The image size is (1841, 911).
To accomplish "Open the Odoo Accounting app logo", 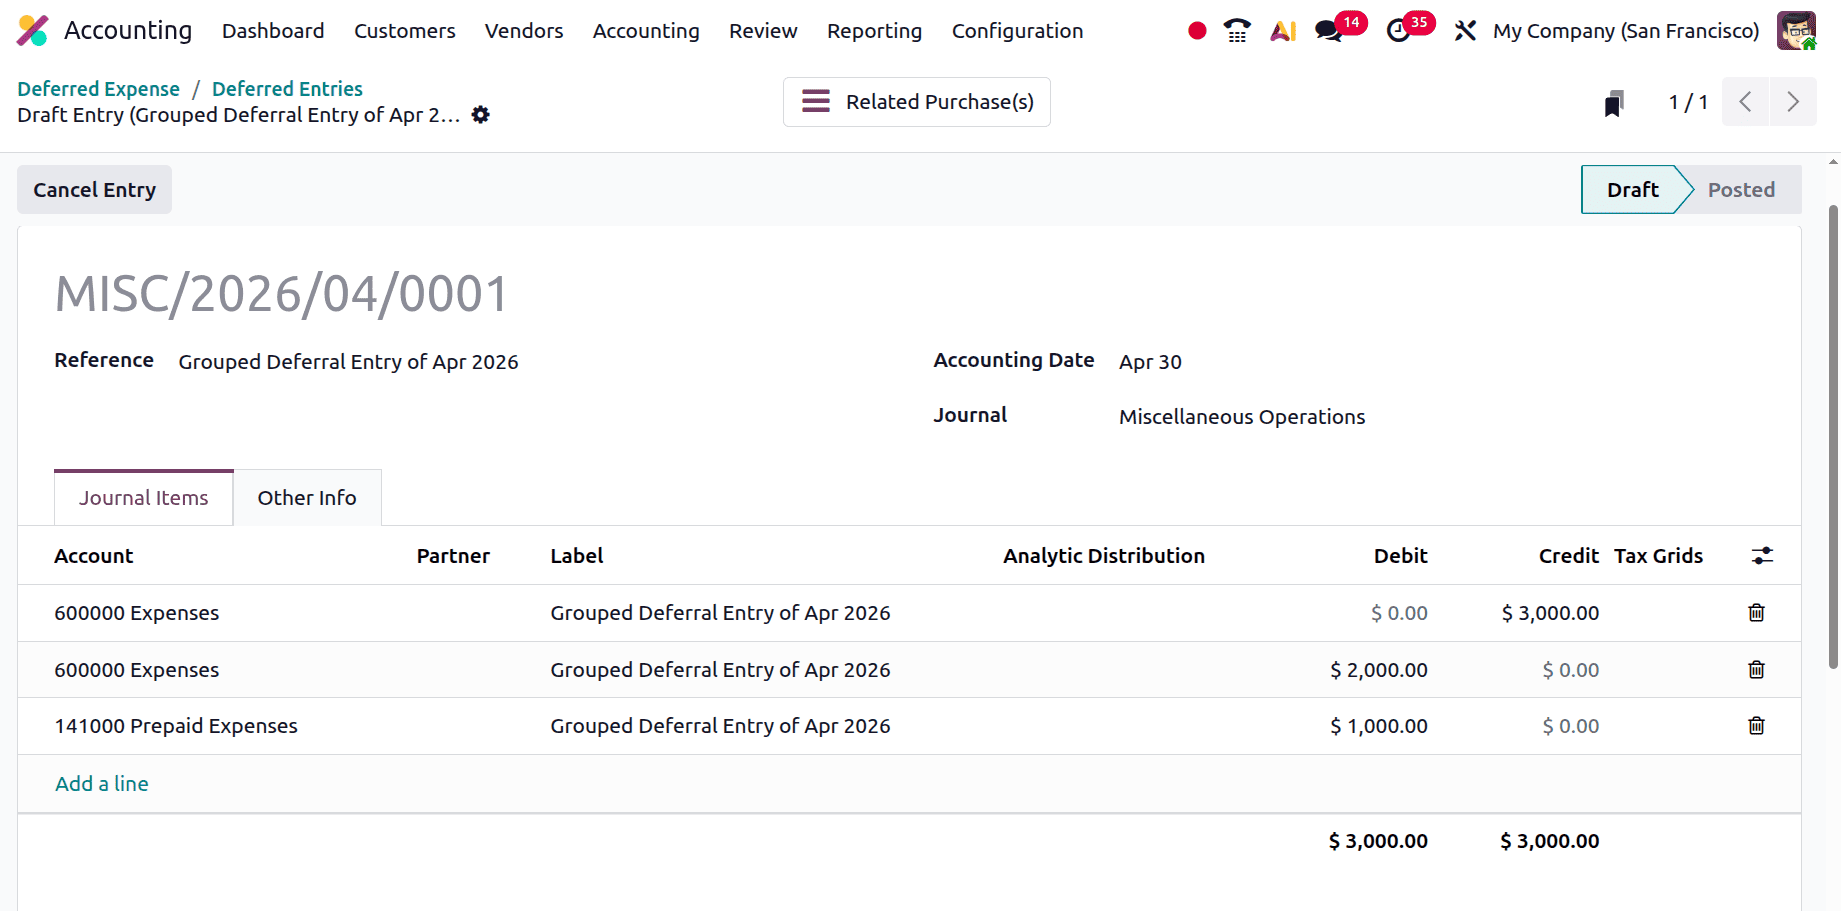I will coord(33,31).
